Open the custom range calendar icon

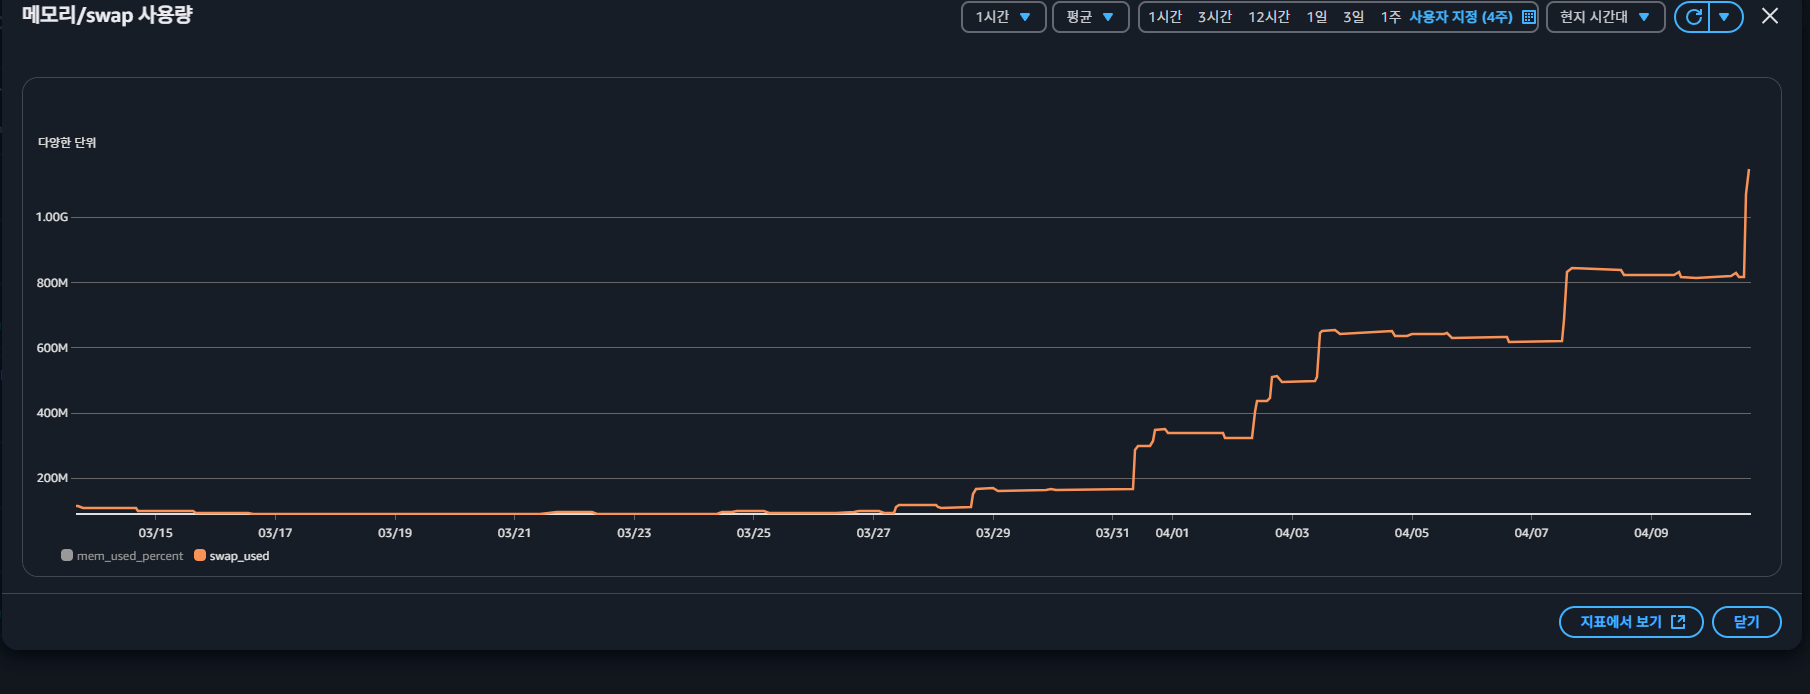[x=1528, y=17]
